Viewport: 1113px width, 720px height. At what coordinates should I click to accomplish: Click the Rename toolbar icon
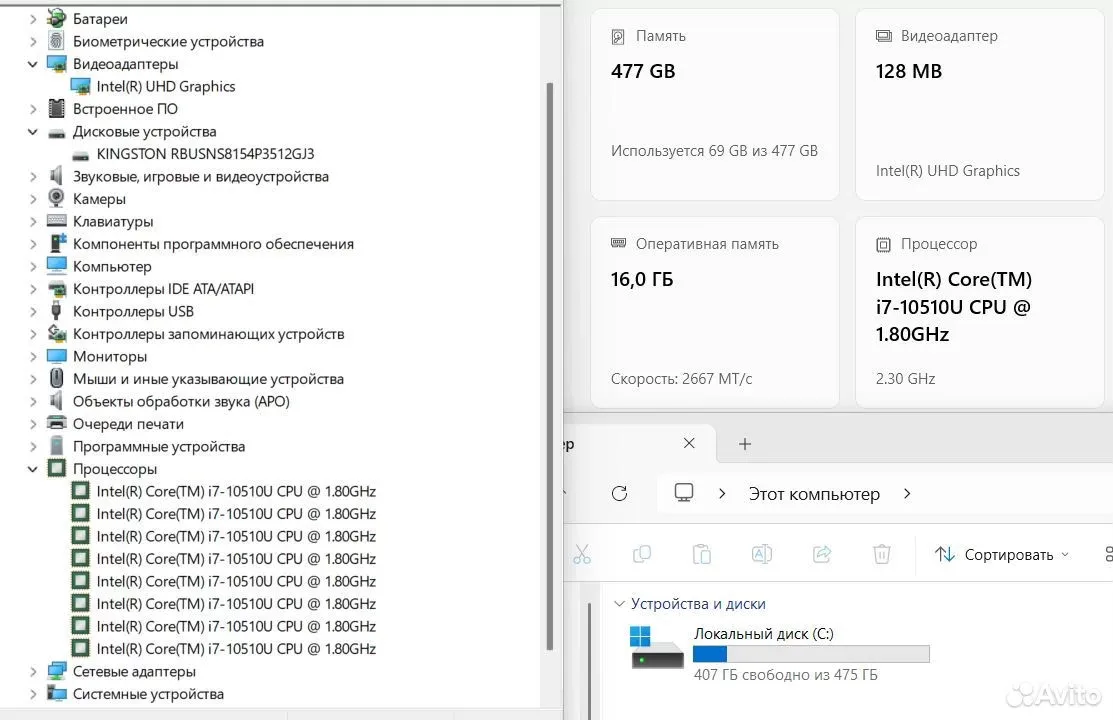tap(762, 554)
